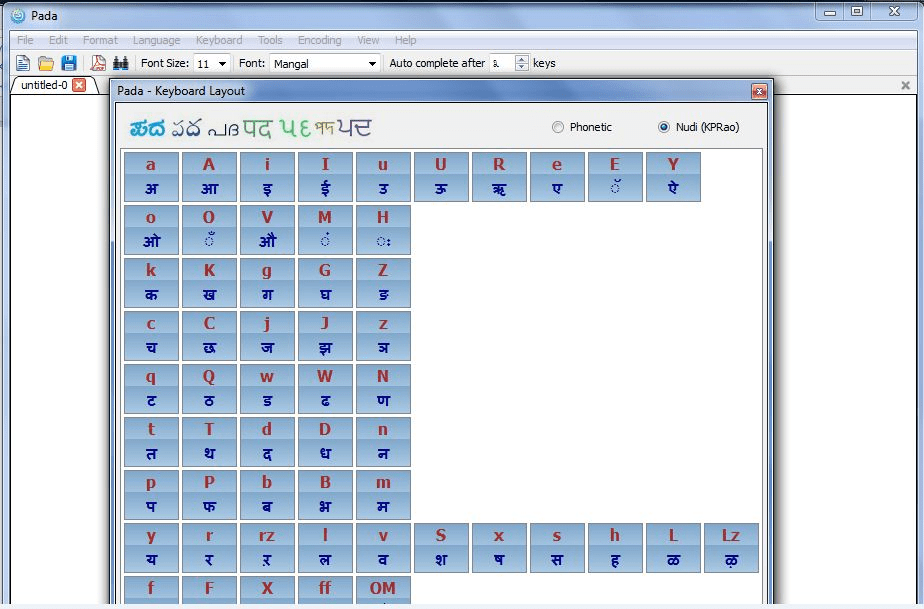Open the Encoding menu
924x609 pixels.
point(318,40)
